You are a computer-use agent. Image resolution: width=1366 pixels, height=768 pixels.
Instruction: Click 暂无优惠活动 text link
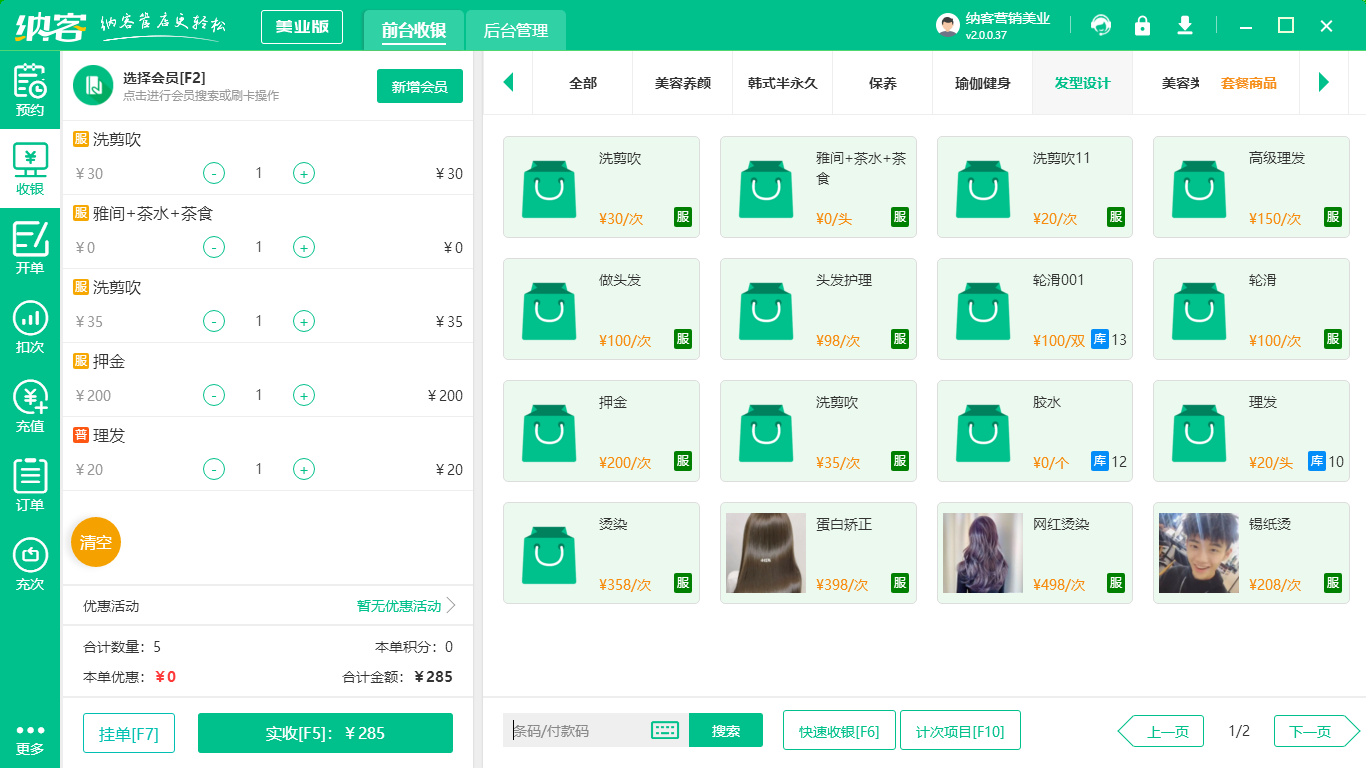pyautogui.click(x=399, y=606)
